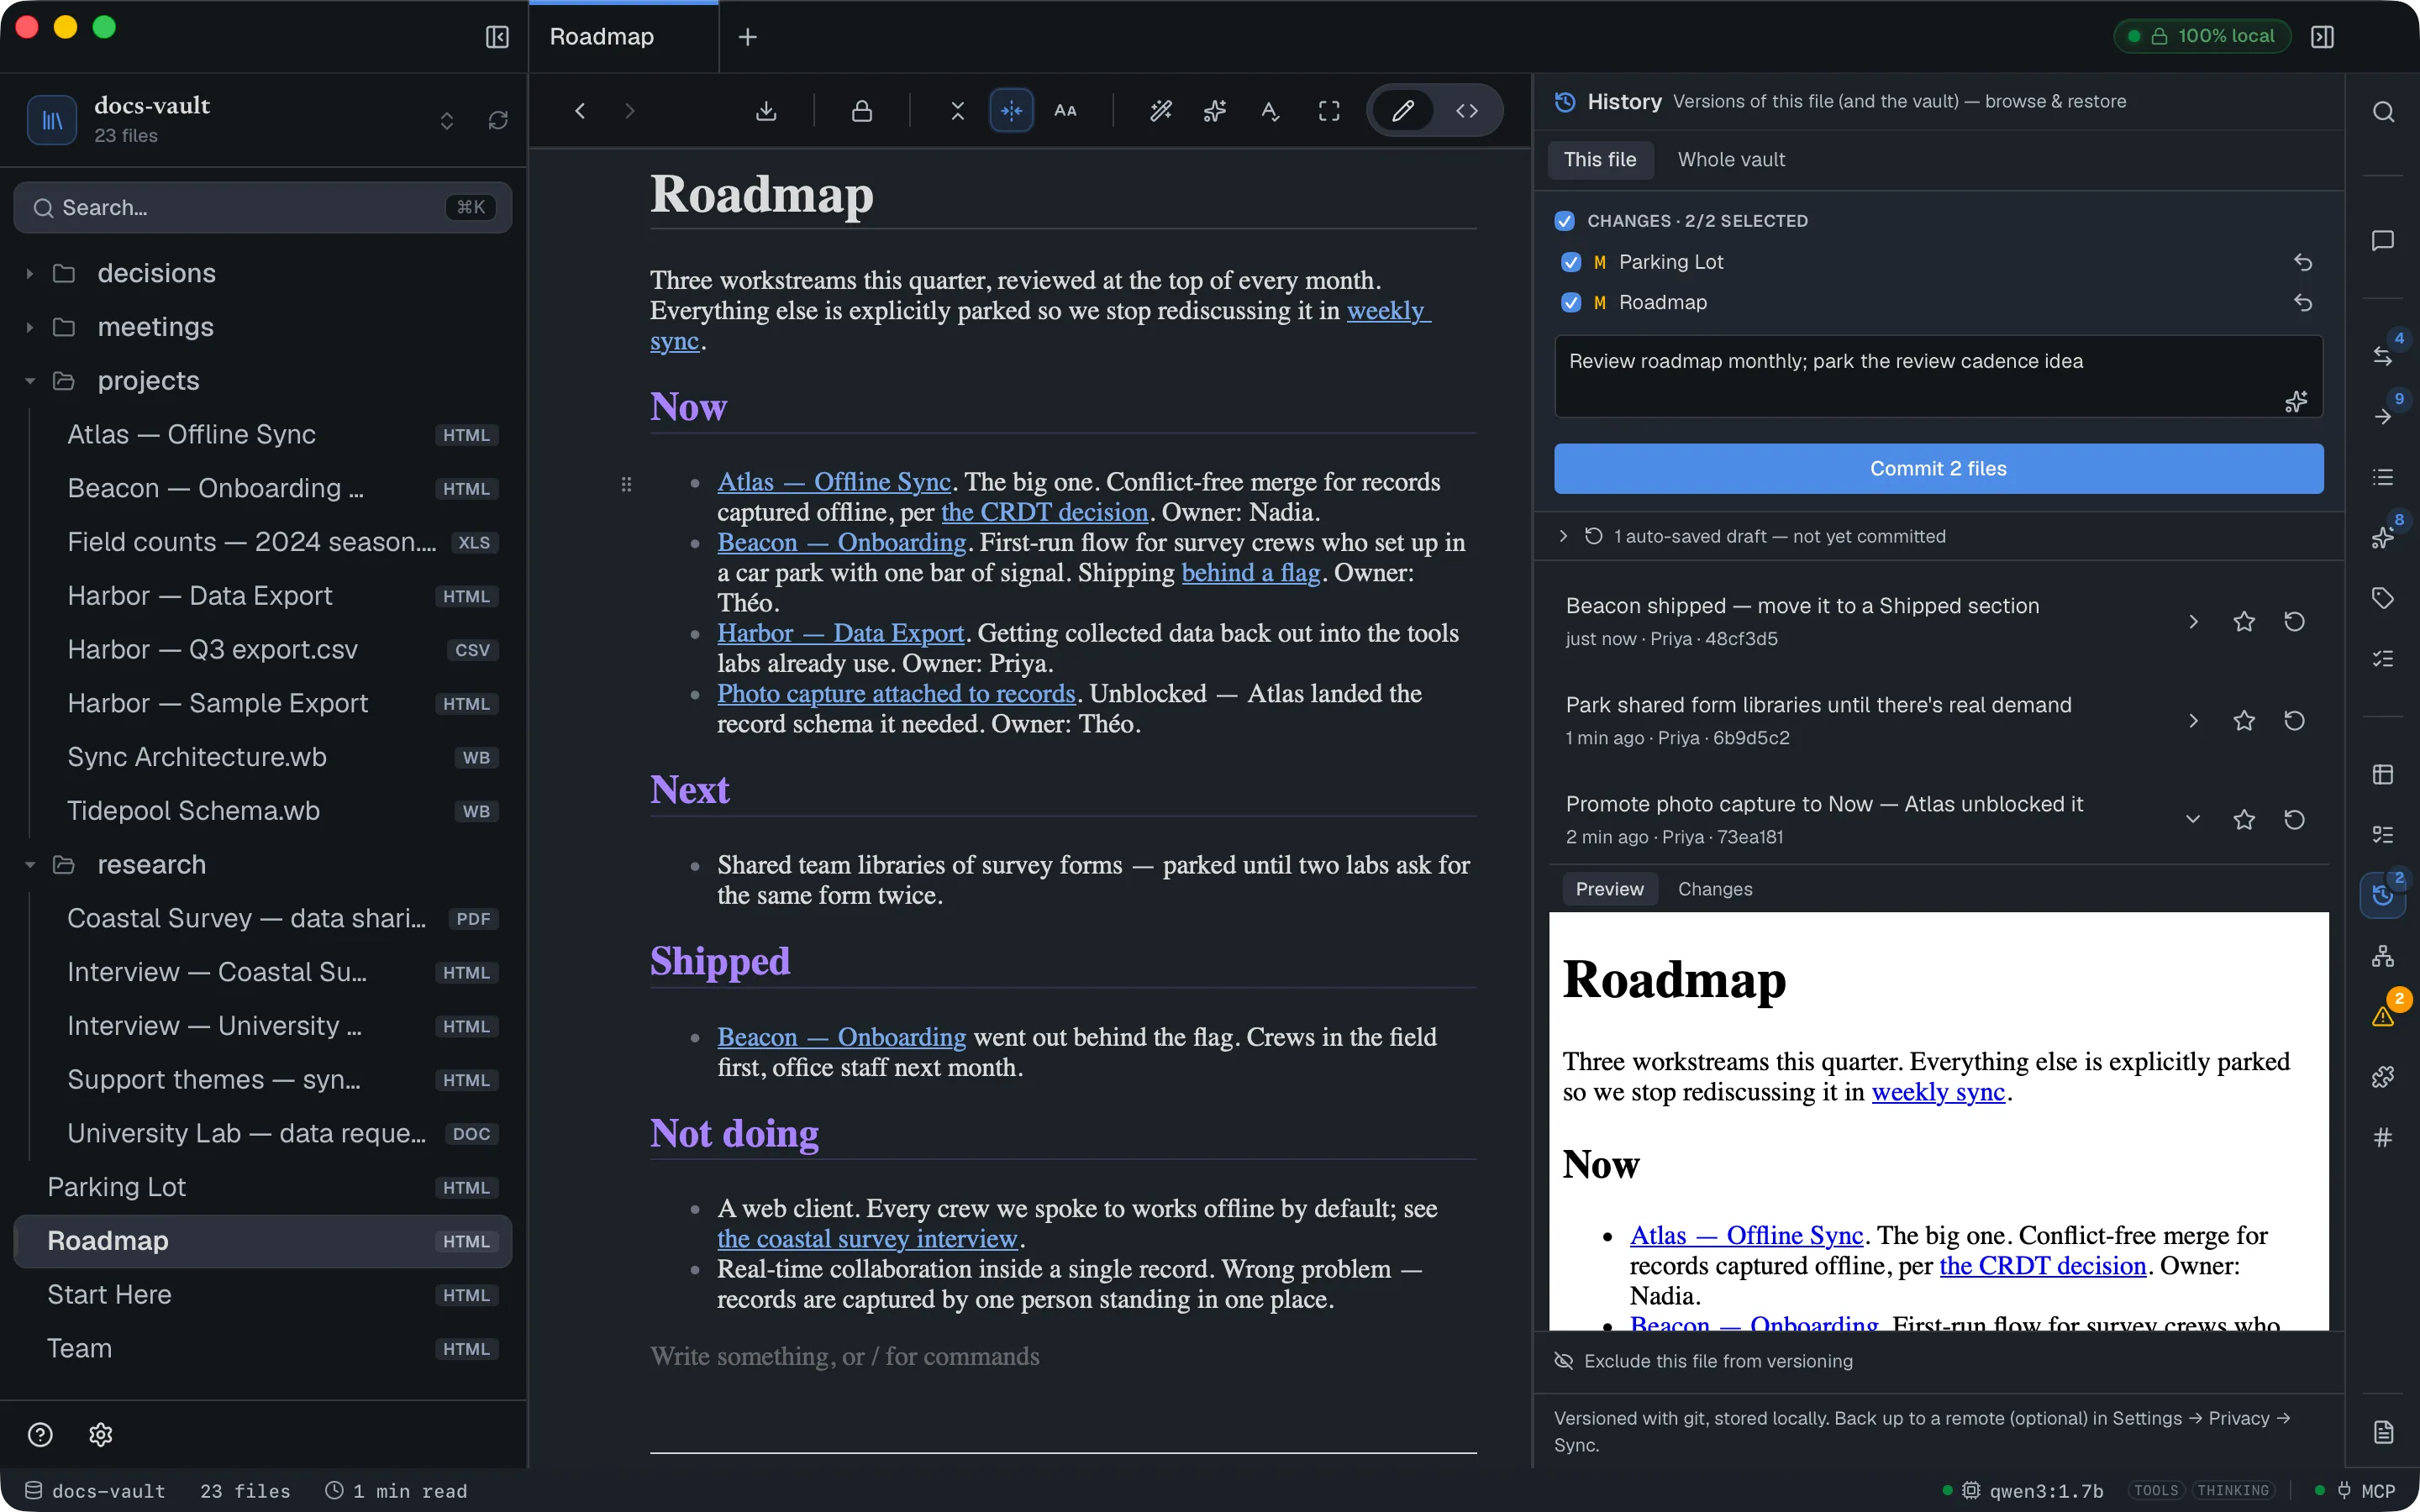The width and height of the screenshot is (2420, 1512).
Task: Collapse the left sidebar panel icon
Action: tap(497, 37)
